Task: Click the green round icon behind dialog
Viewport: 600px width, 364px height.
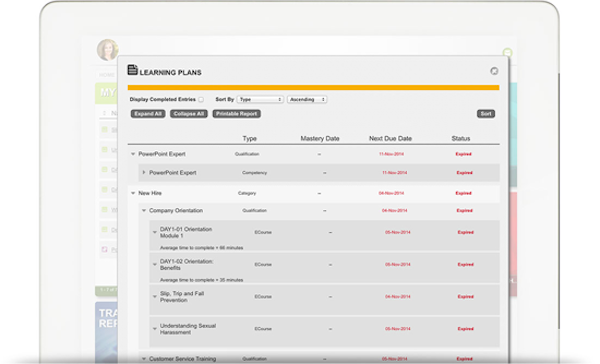Action: point(507,52)
